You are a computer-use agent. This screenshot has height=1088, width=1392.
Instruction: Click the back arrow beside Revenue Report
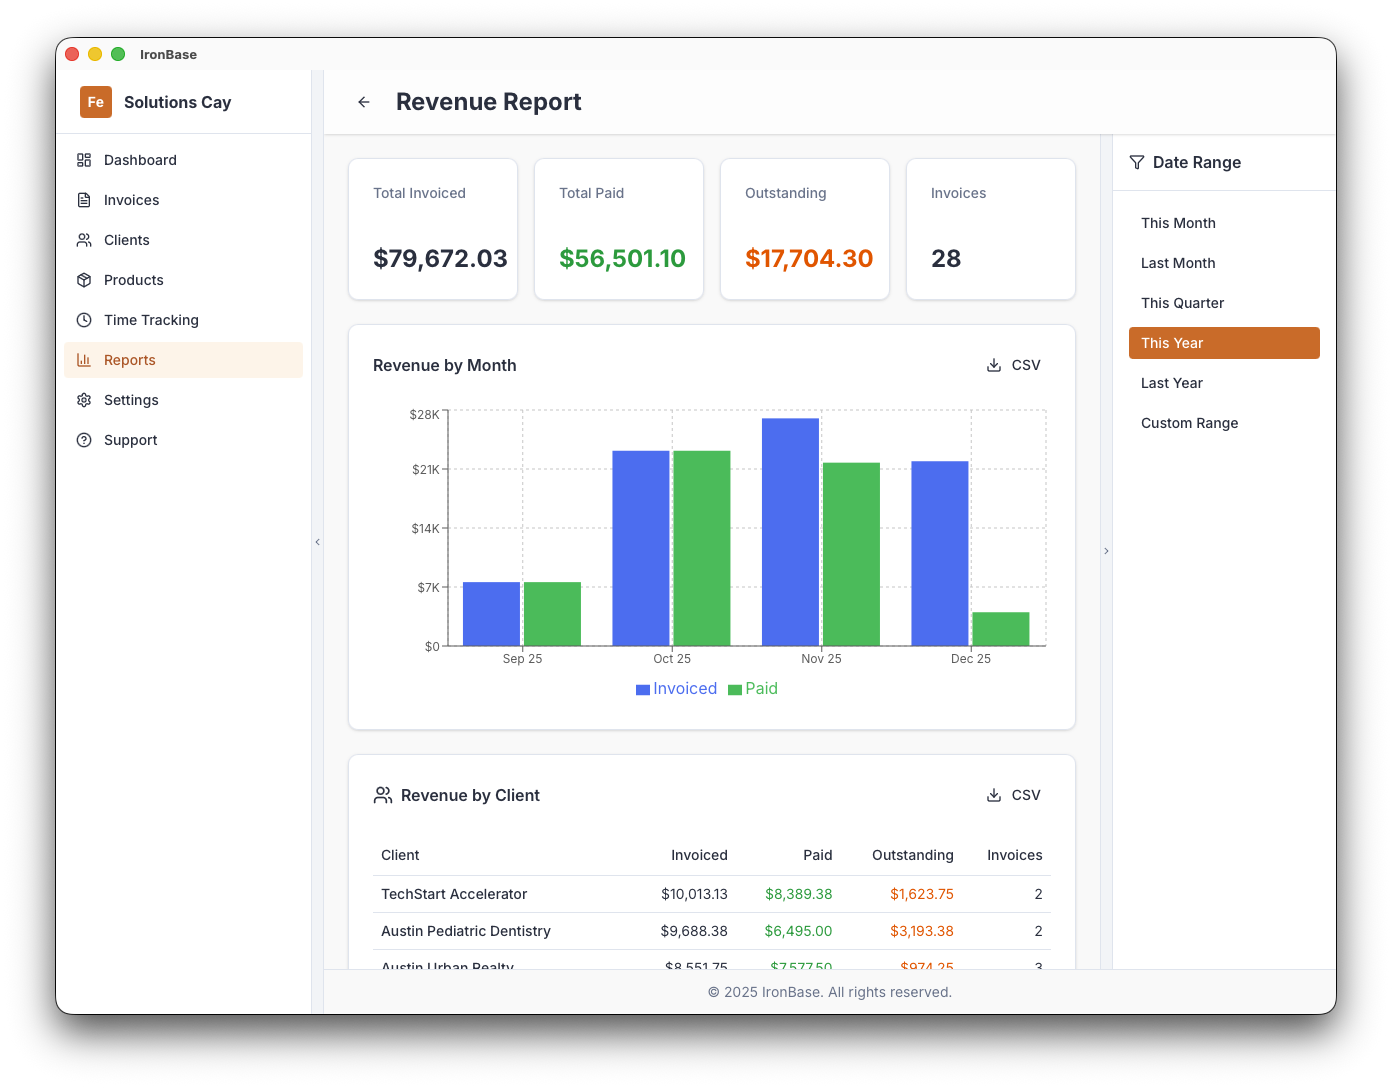pyautogui.click(x=363, y=102)
